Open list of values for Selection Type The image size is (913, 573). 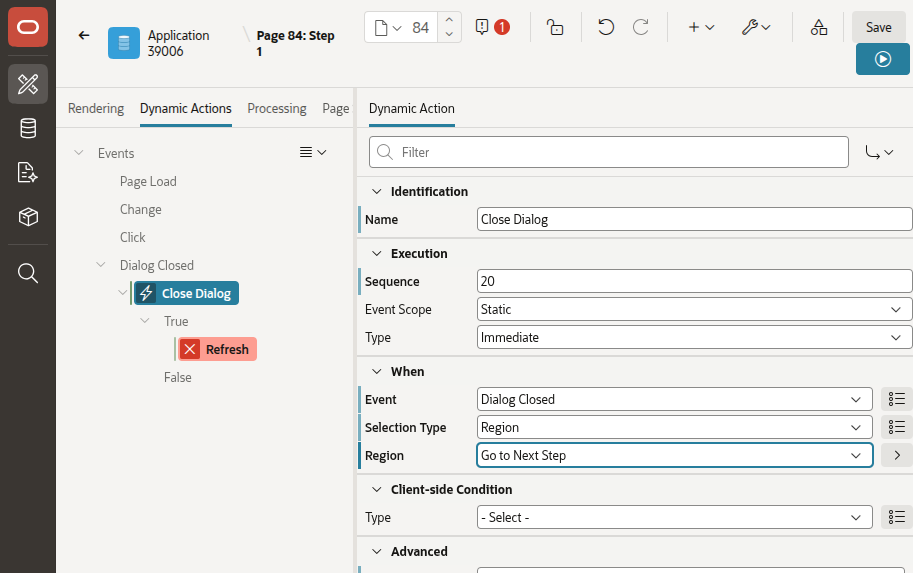pyautogui.click(x=897, y=427)
